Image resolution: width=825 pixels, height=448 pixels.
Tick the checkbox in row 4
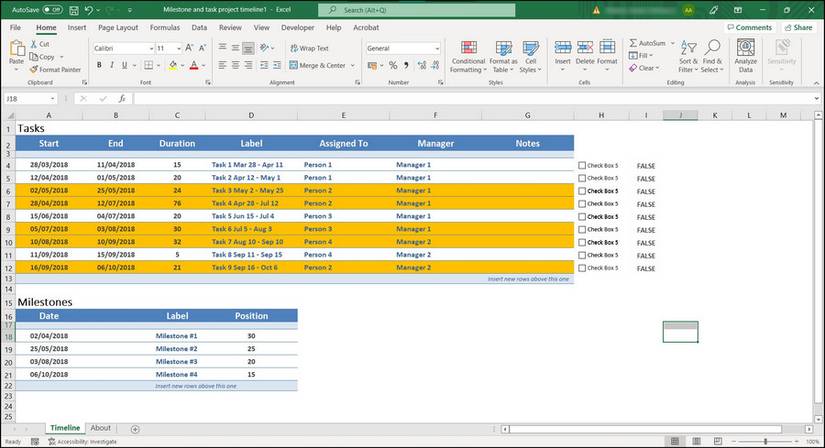tap(583, 165)
